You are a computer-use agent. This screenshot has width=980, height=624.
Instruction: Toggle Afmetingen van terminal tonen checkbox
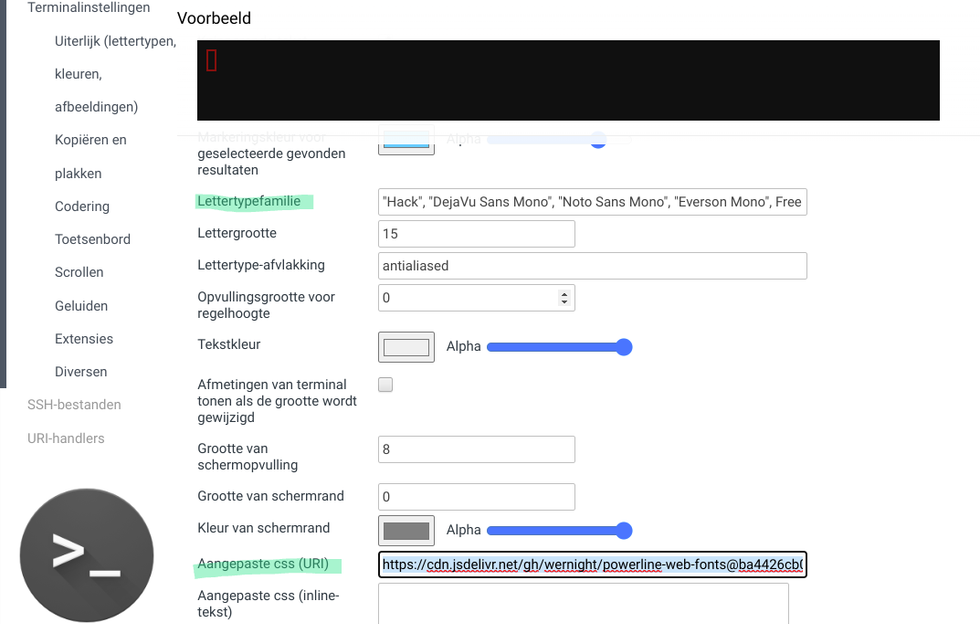coord(386,385)
